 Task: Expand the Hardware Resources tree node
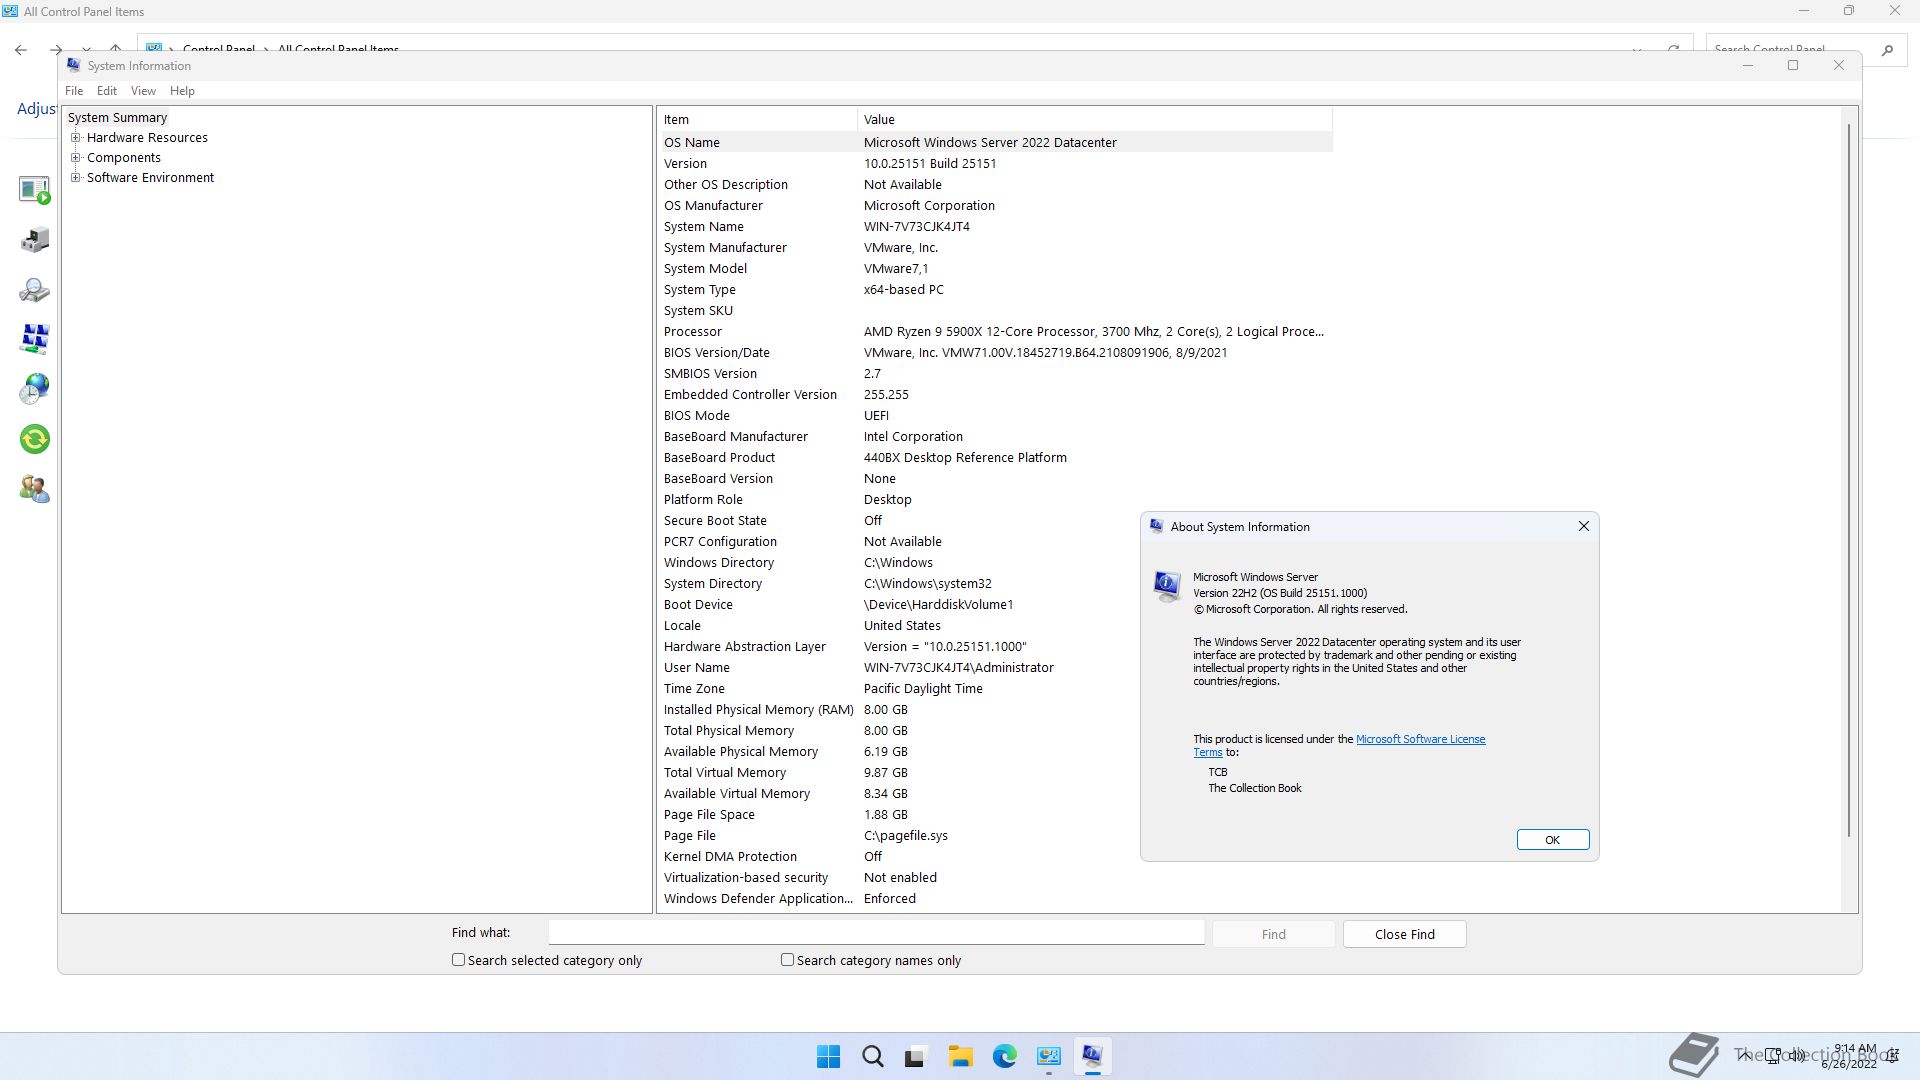click(x=76, y=137)
